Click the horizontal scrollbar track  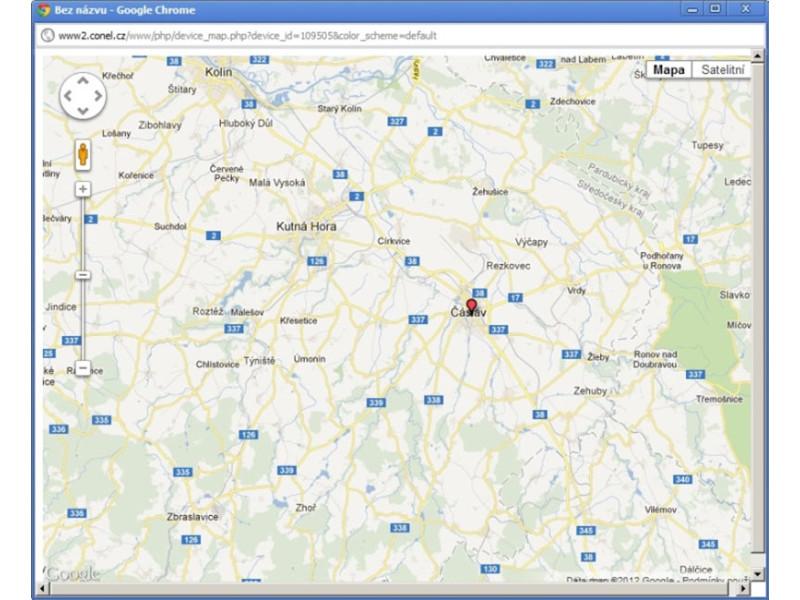(393, 588)
